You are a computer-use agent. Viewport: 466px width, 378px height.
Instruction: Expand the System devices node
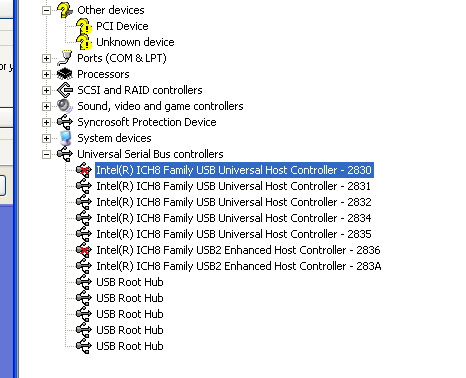coord(46,138)
